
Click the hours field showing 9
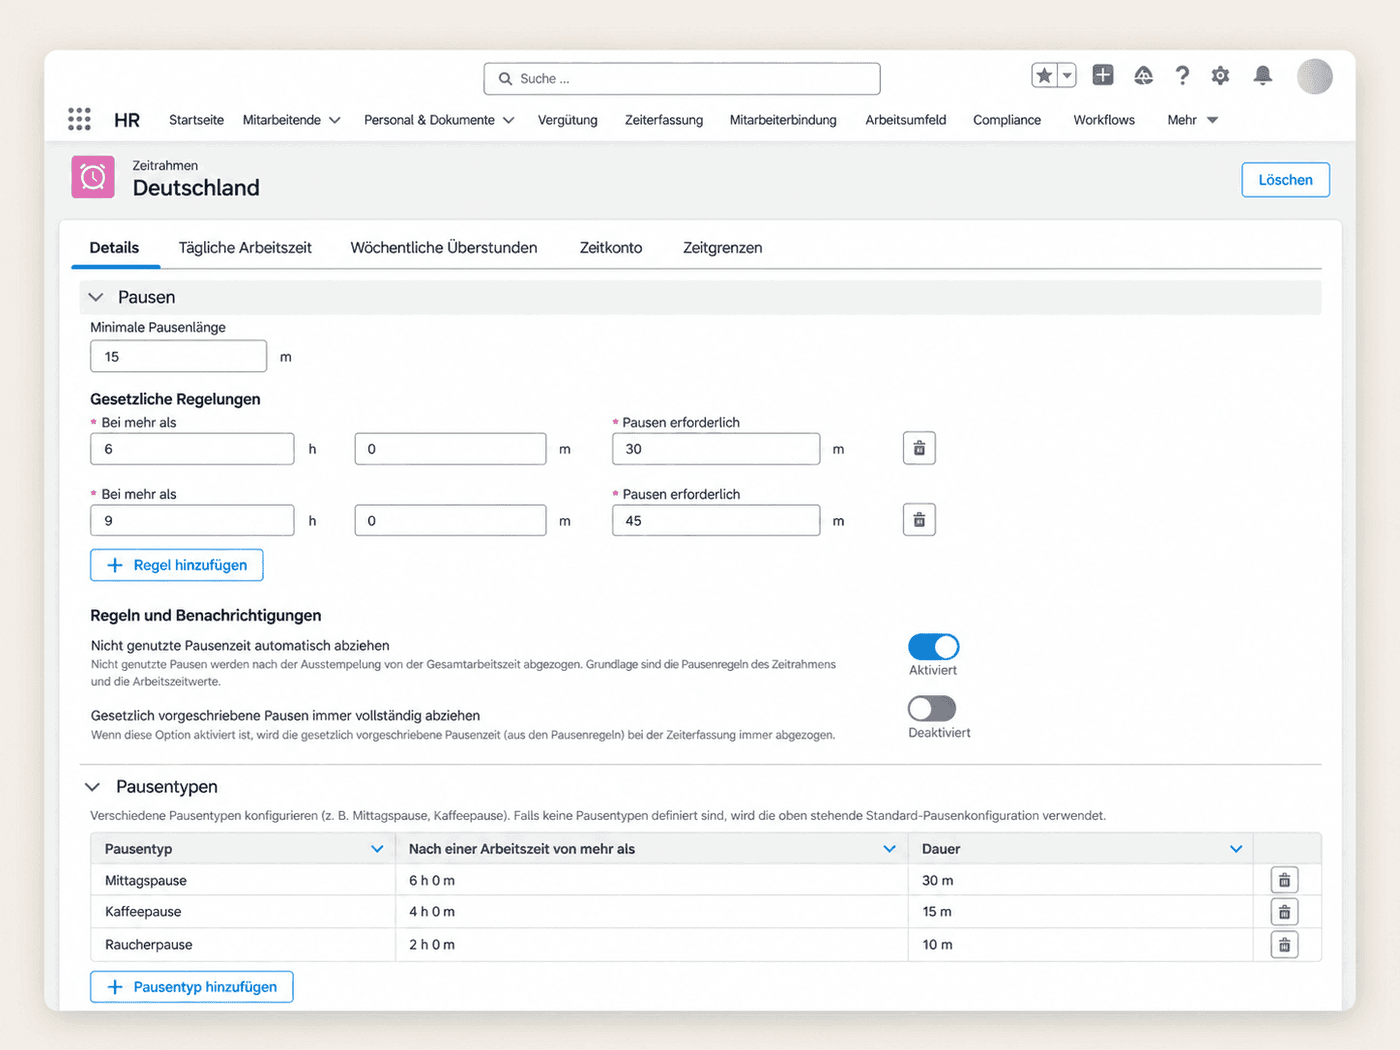192,521
